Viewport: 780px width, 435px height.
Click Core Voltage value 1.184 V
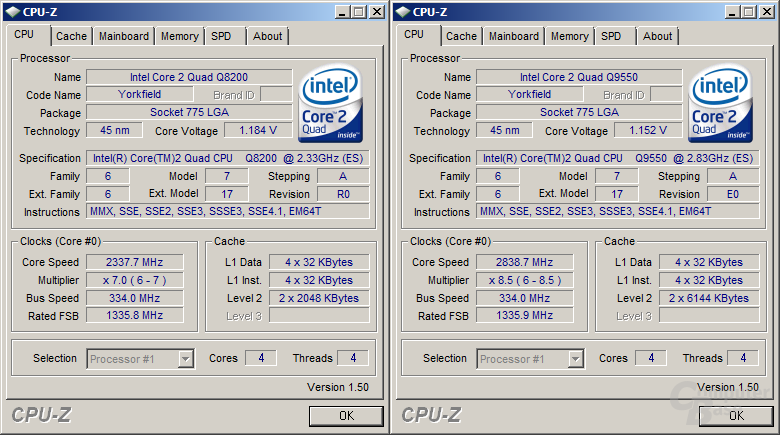pos(258,130)
